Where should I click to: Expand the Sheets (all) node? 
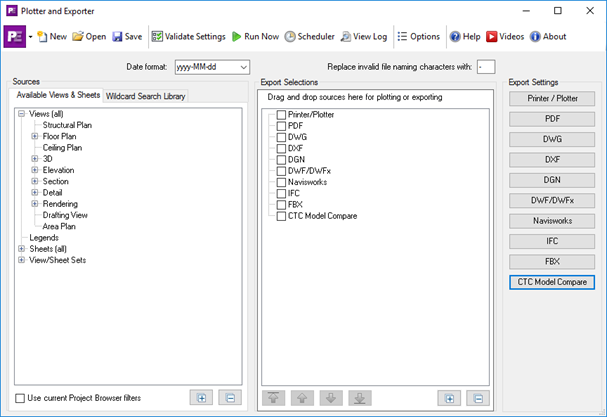[22, 249]
